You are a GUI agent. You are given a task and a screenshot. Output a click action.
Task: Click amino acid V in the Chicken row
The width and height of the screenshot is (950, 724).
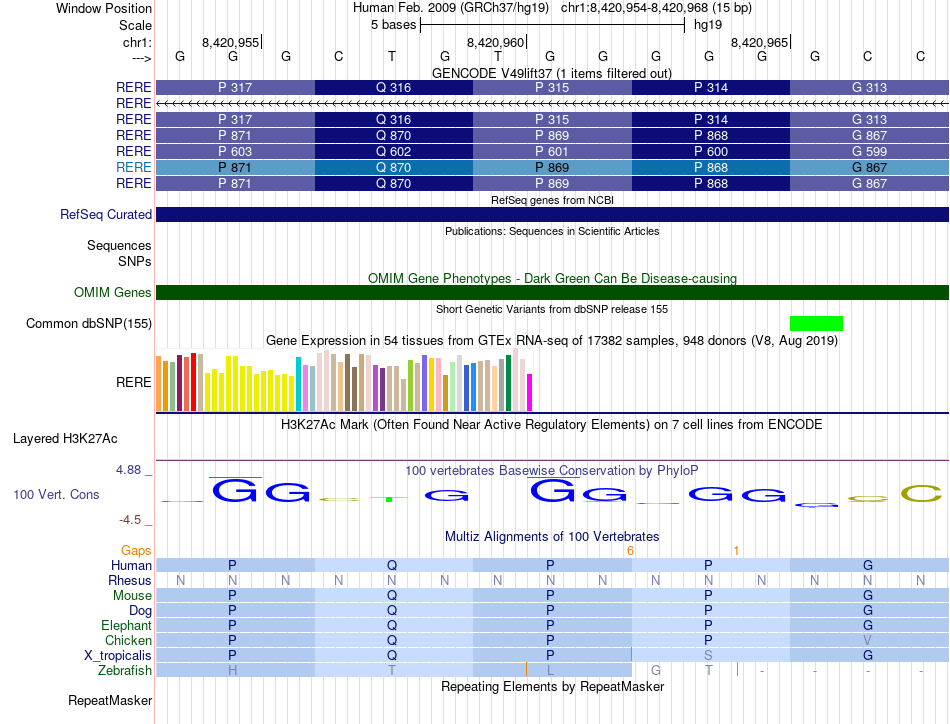point(868,640)
